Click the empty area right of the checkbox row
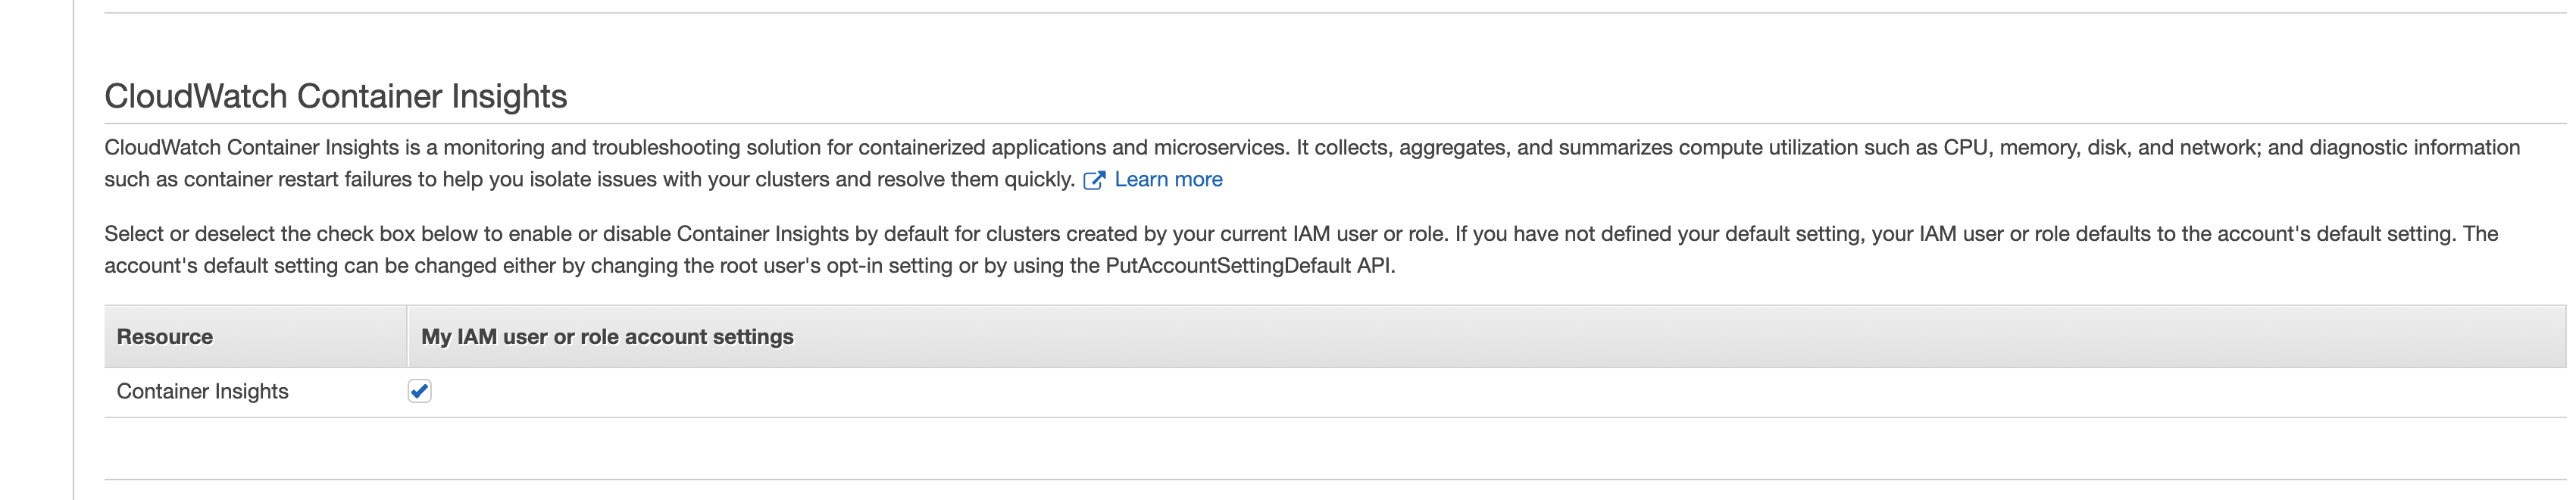The width and height of the screenshot is (2576, 500). pyautogui.click(x=1400, y=392)
